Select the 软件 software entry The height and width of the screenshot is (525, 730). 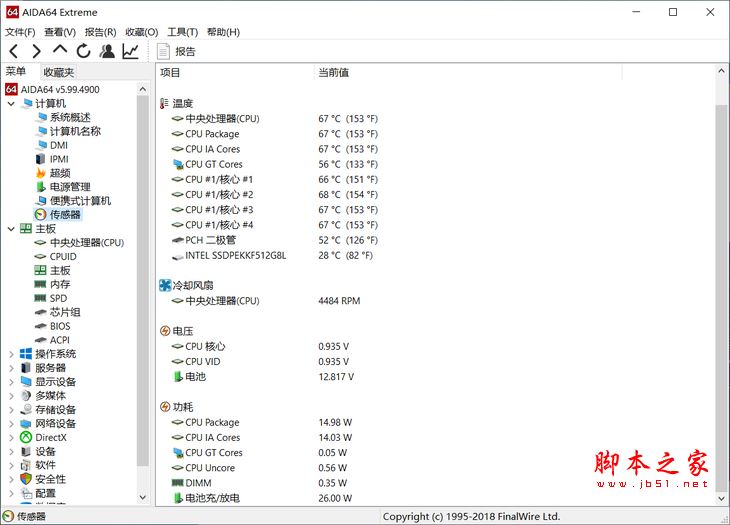45,465
